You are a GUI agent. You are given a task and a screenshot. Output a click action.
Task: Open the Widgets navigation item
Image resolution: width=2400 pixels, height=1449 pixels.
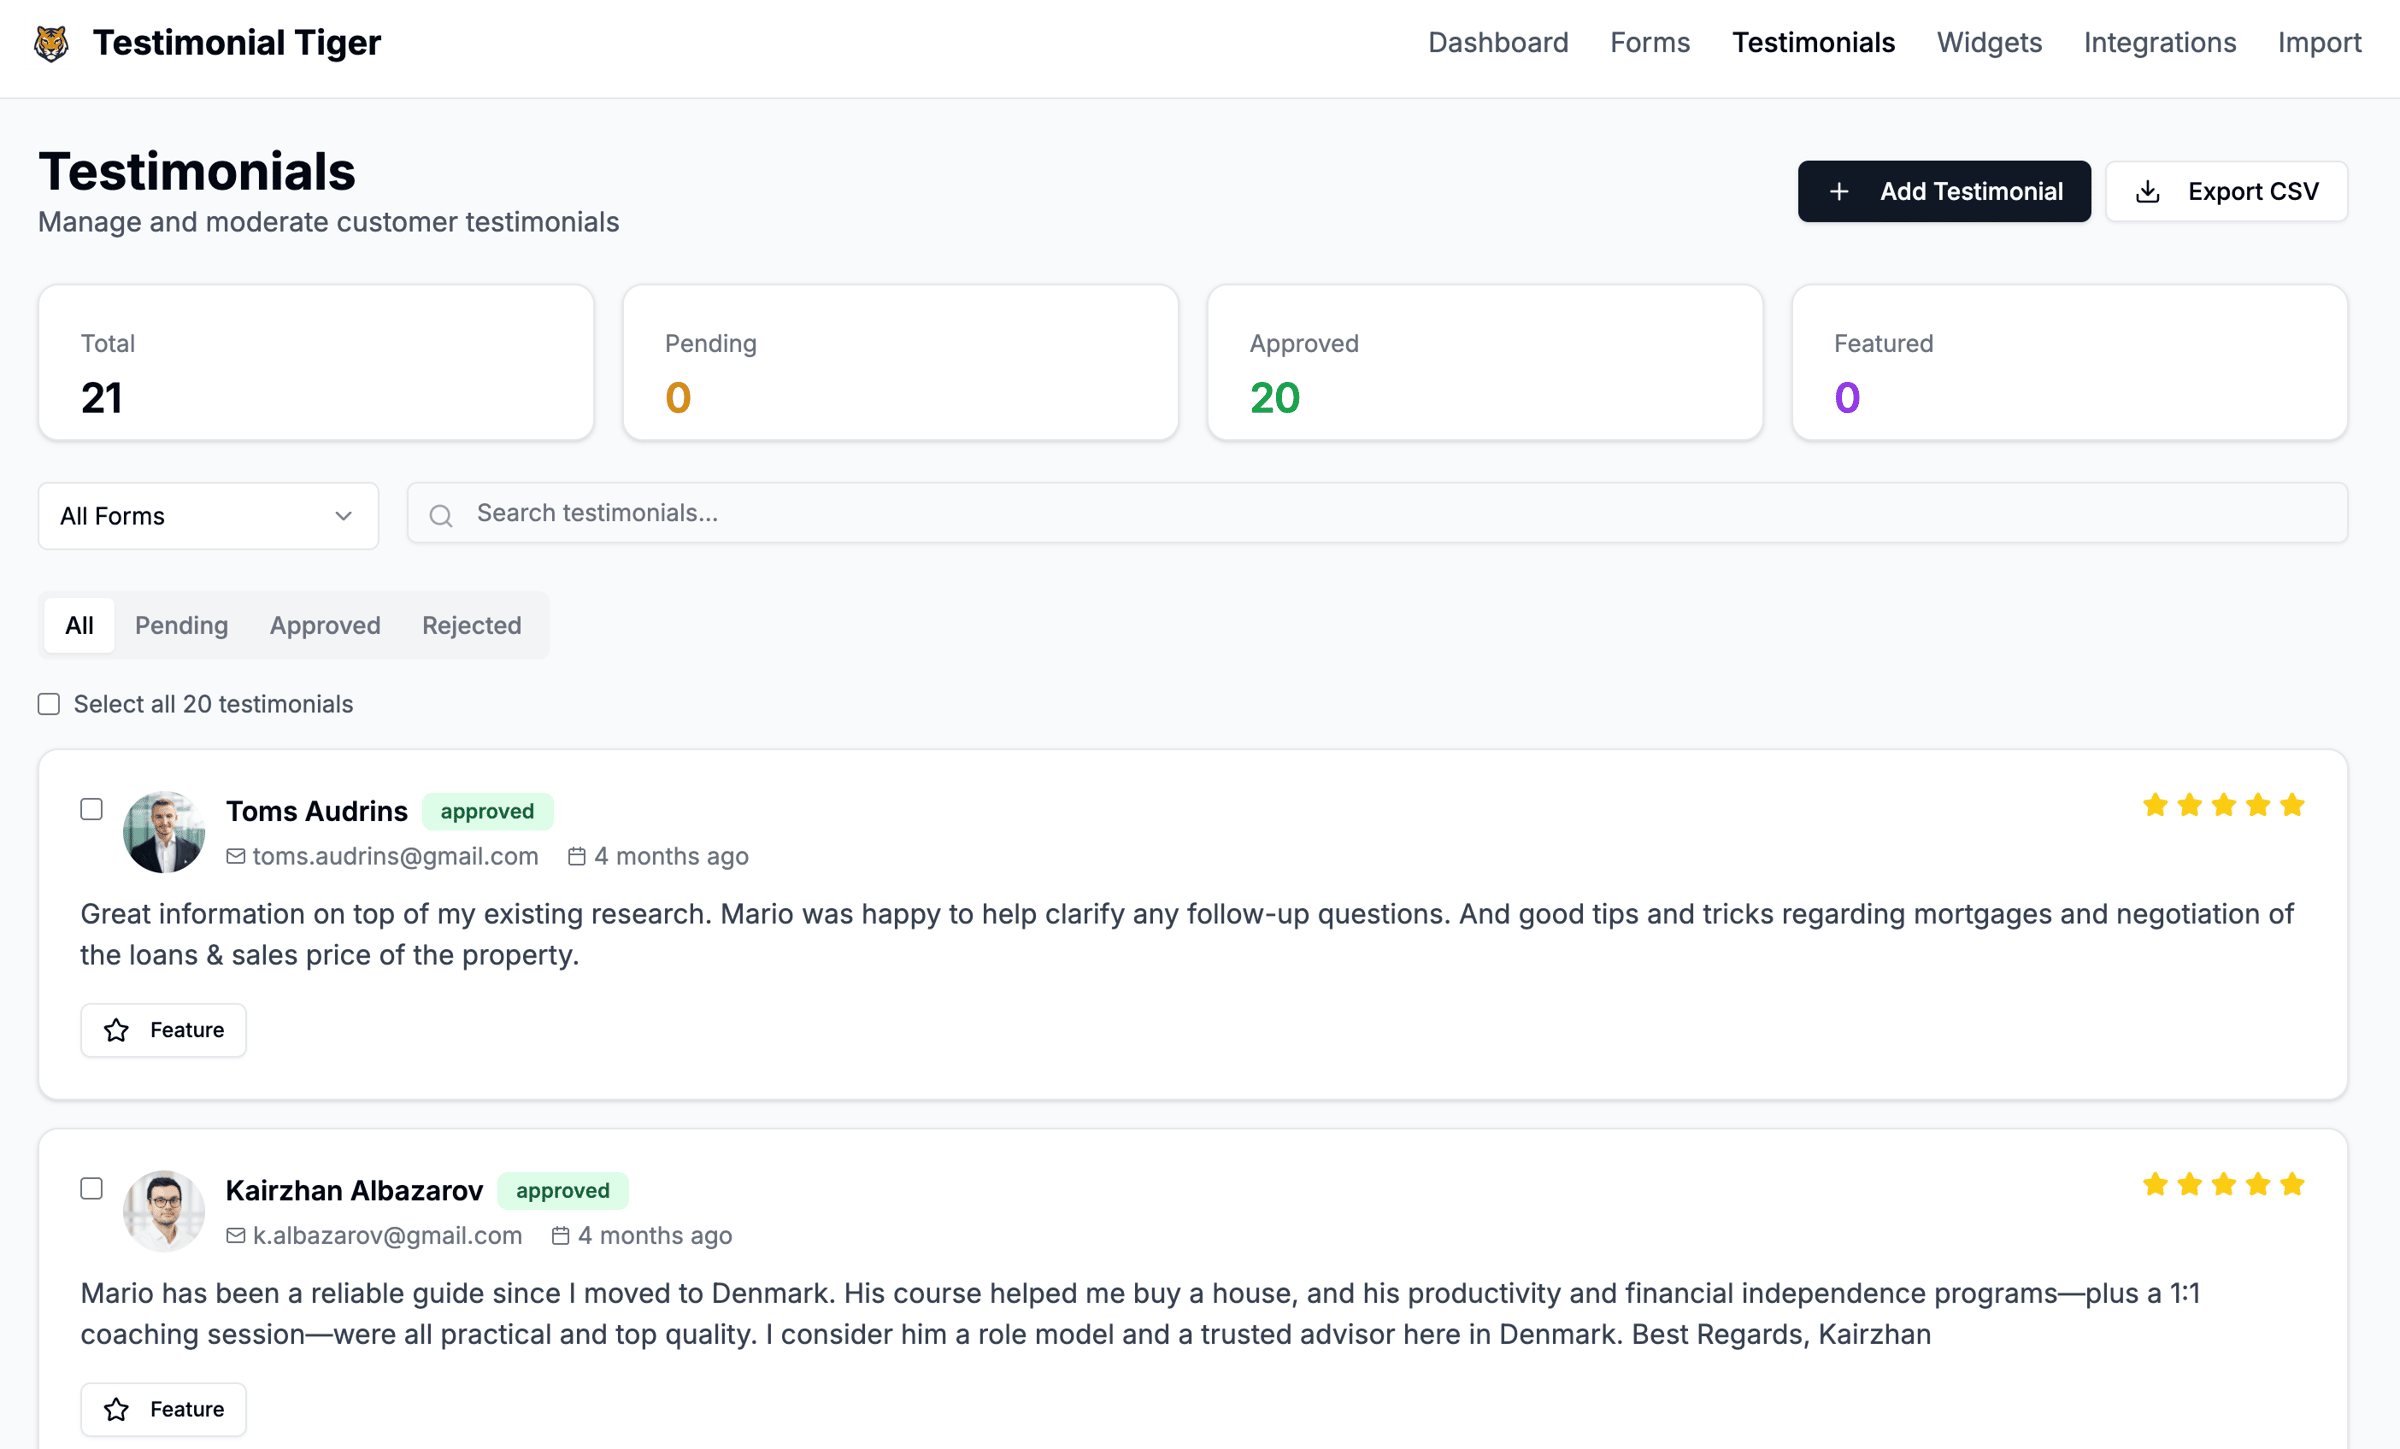[1988, 43]
